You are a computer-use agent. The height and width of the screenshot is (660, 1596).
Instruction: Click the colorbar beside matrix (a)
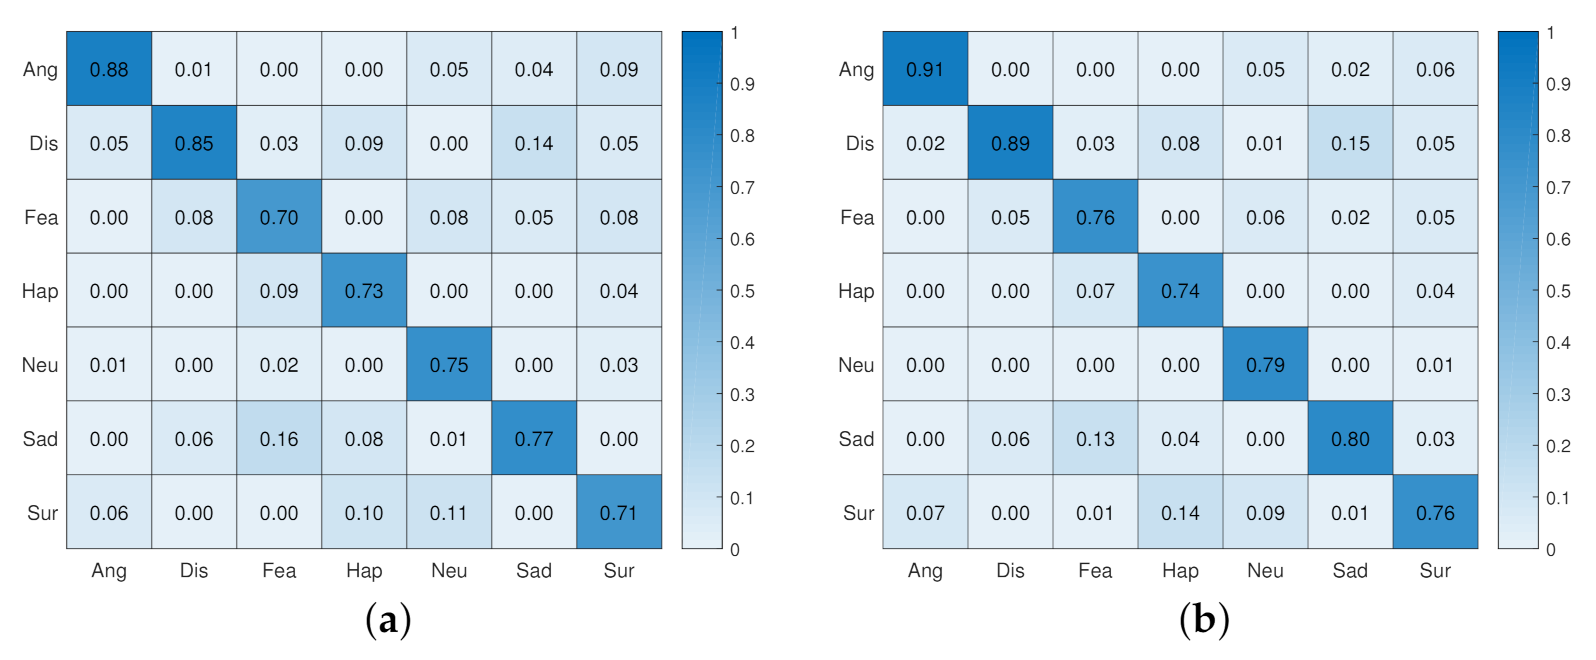click(x=702, y=290)
